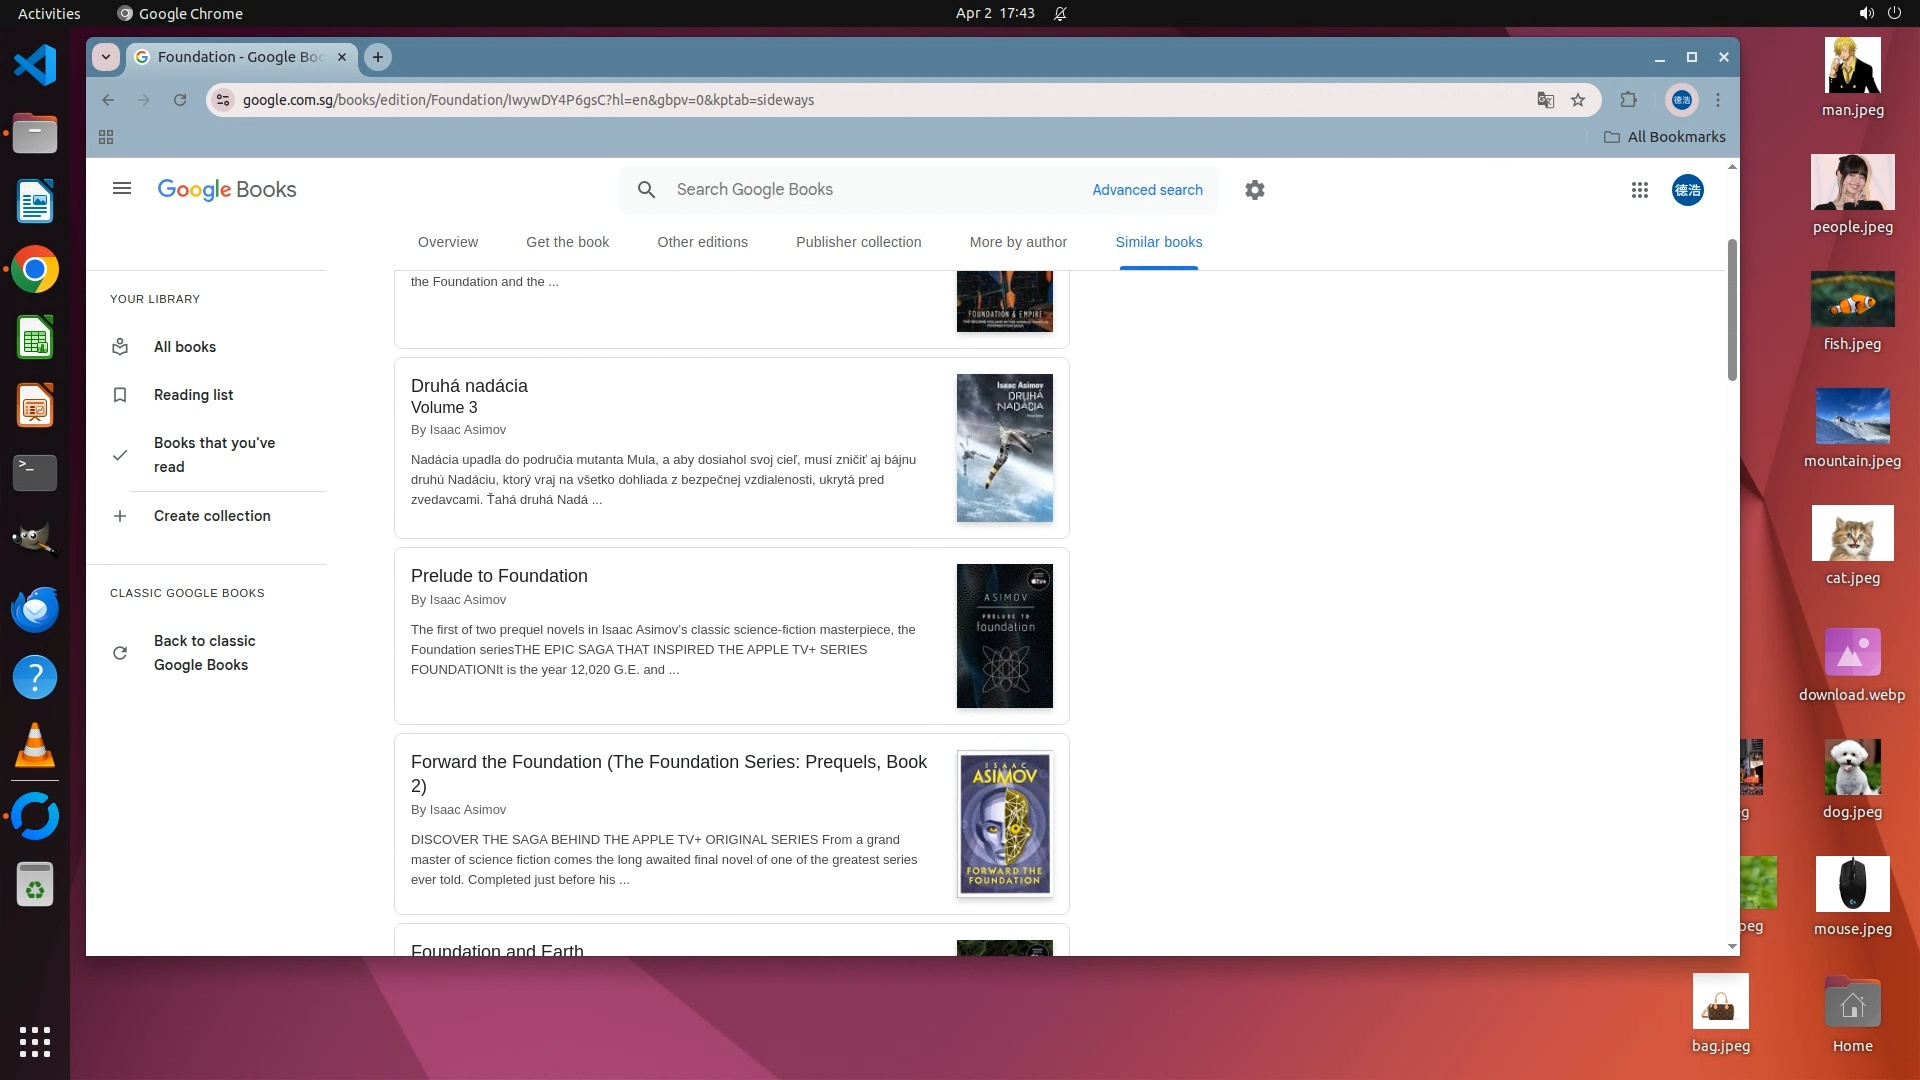Open the tab search dropdown arrow
1920x1080 pixels.
(106, 57)
